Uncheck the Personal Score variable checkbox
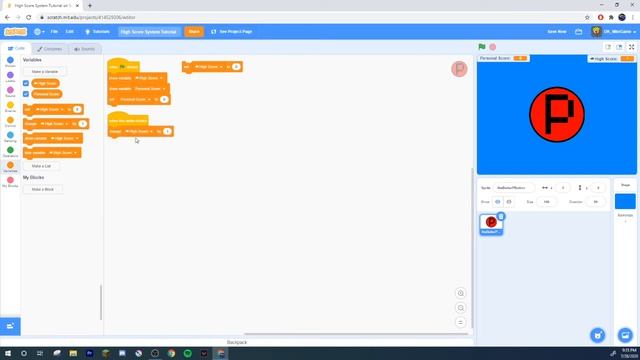The width and height of the screenshot is (640, 360). pyautogui.click(x=26, y=94)
